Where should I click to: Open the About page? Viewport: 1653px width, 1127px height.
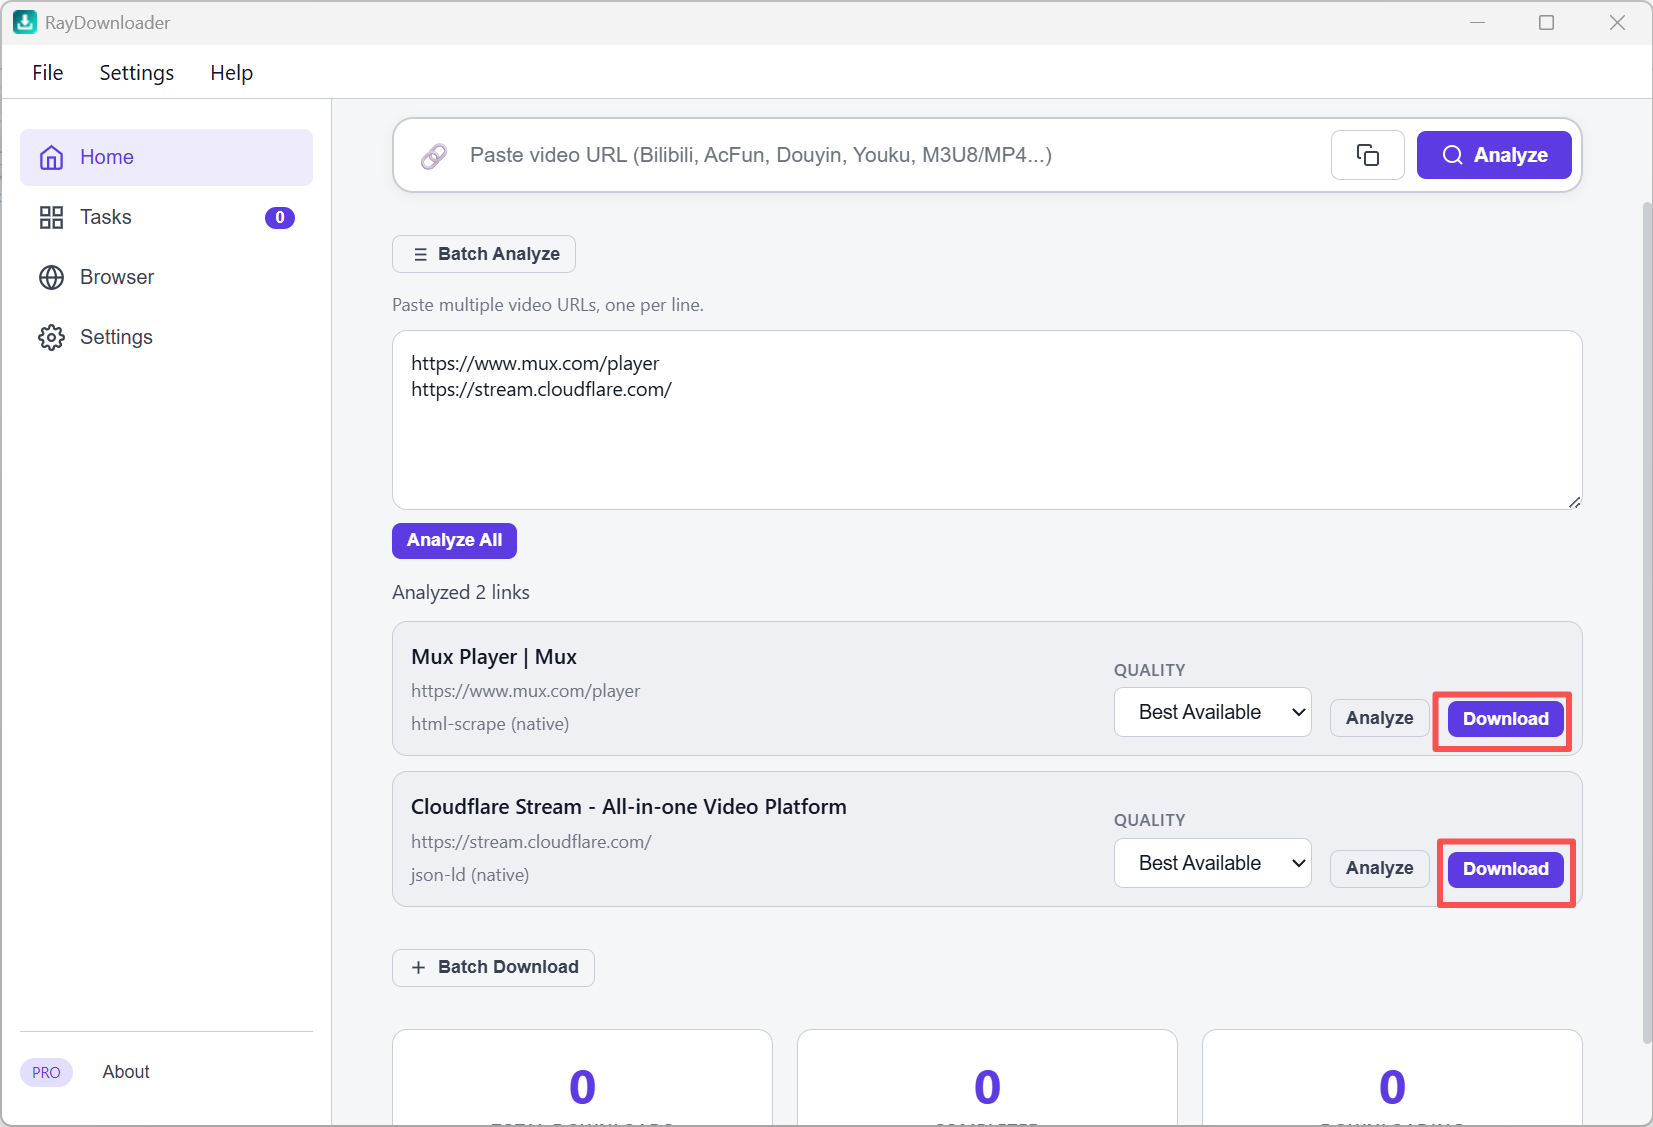126,1072
